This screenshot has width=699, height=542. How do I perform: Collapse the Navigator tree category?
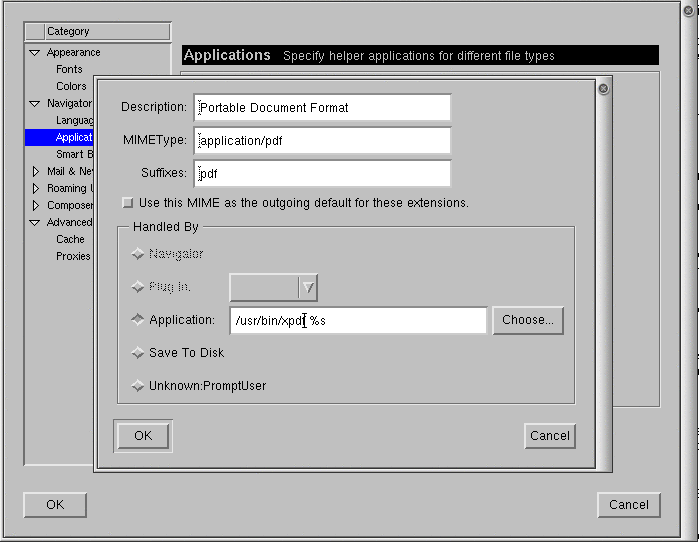point(35,104)
